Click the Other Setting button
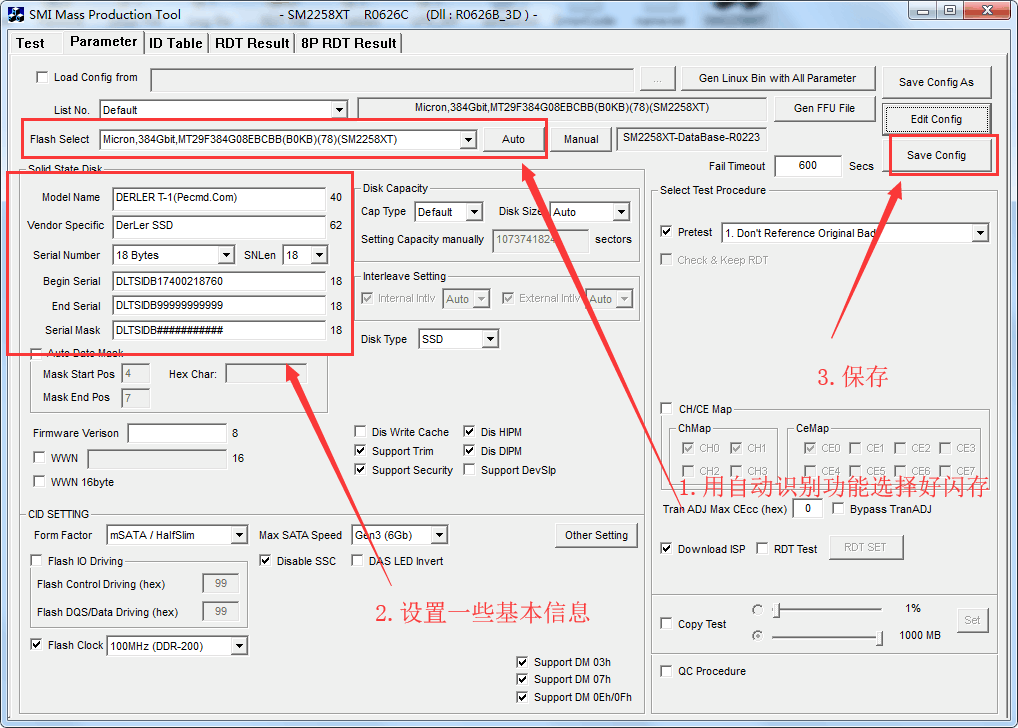Viewport: 1018px width, 728px height. click(596, 535)
